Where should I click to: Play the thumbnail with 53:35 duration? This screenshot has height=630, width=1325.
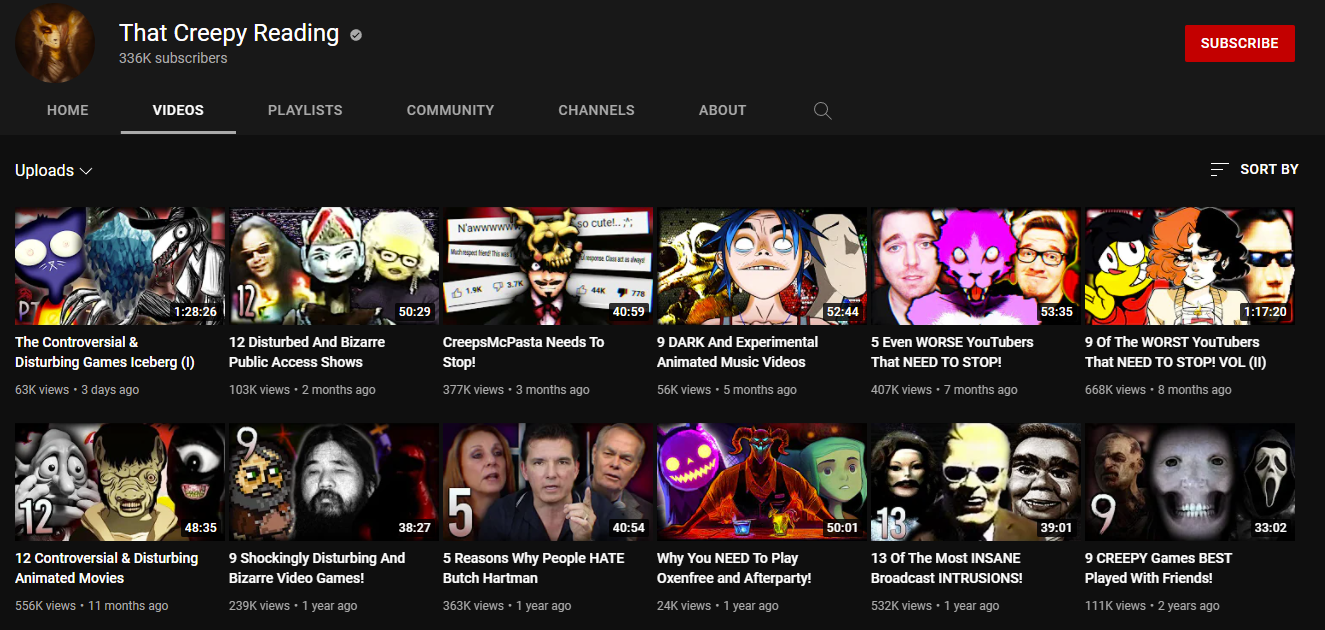(x=976, y=267)
